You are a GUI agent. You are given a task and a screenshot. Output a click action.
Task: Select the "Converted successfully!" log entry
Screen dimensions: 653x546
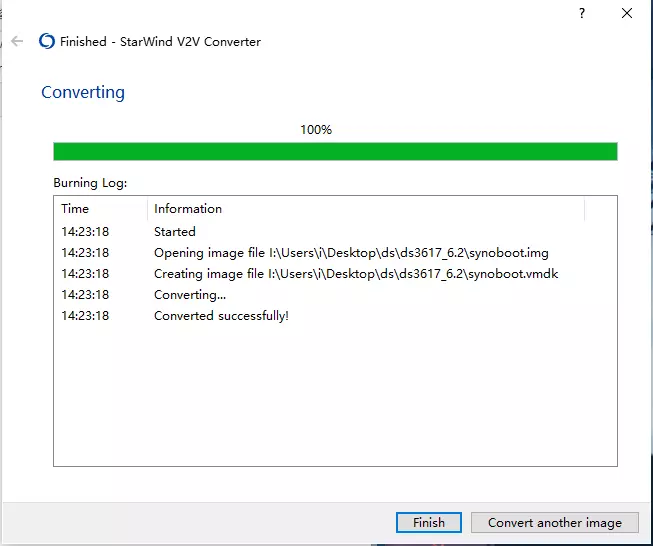tap(221, 316)
